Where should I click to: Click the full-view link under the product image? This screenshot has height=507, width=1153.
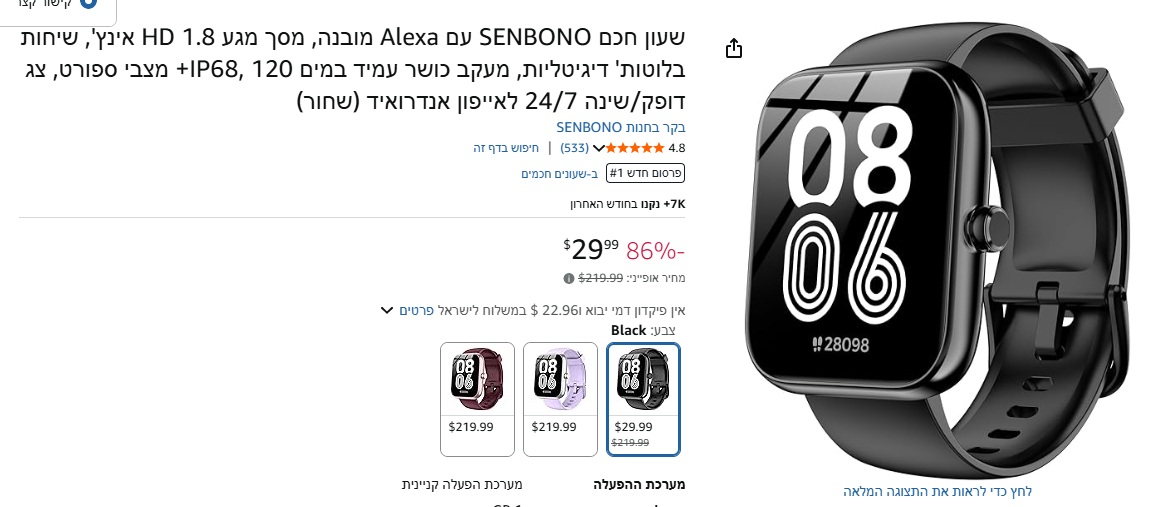pyautogui.click(x=937, y=491)
